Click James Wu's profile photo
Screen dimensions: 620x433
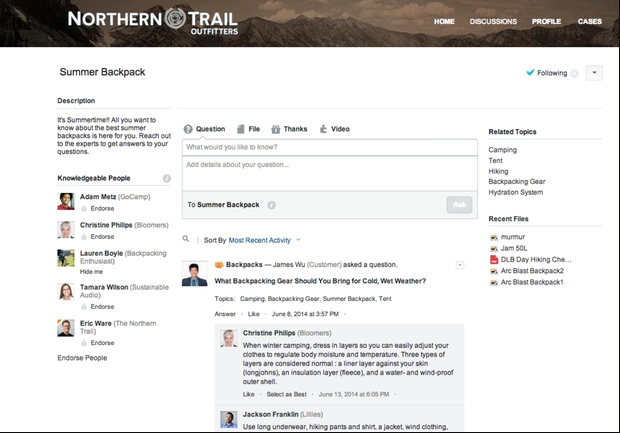[x=195, y=274]
